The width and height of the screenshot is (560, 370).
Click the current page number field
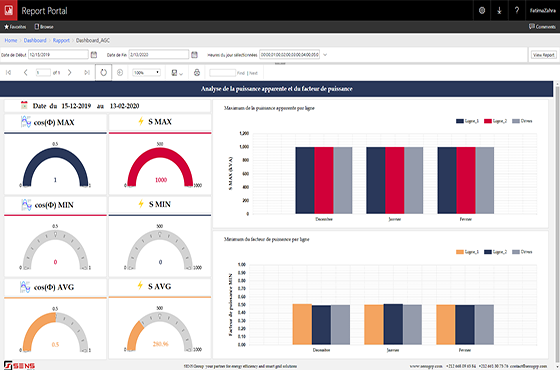point(43,72)
